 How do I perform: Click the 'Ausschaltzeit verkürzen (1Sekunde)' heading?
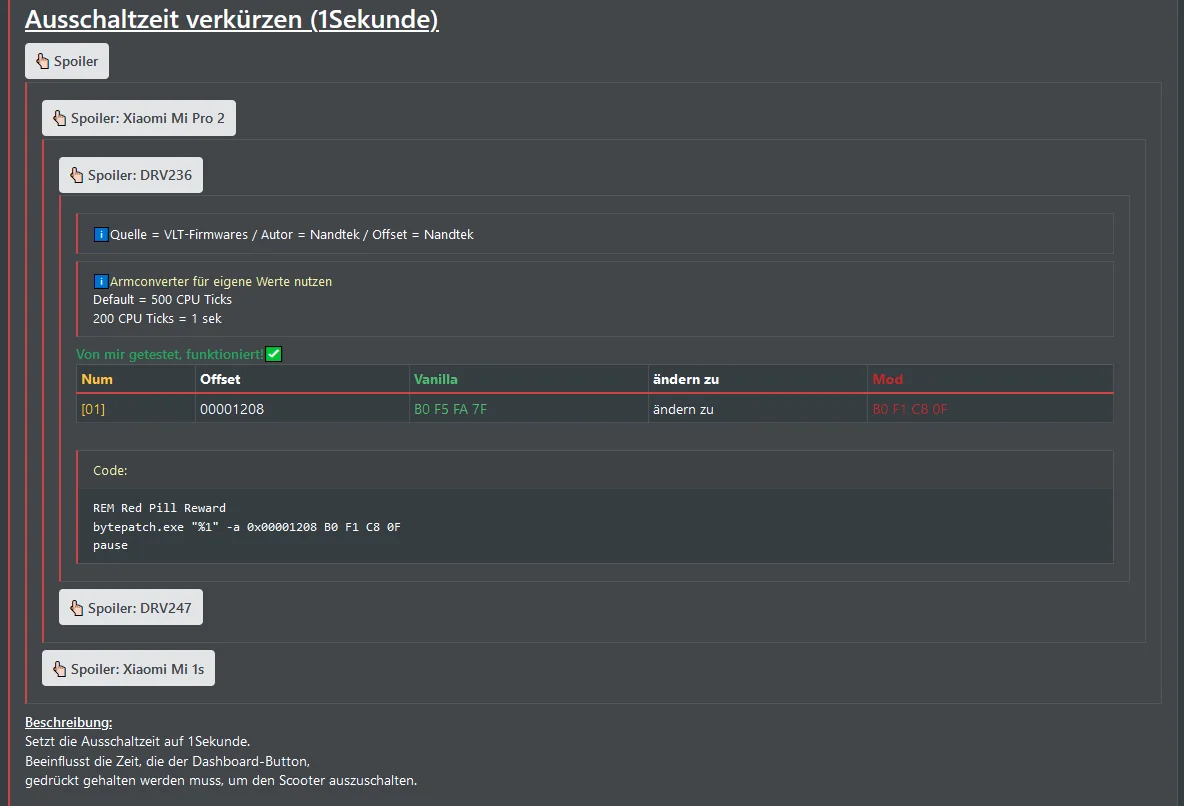pos(231,20)
